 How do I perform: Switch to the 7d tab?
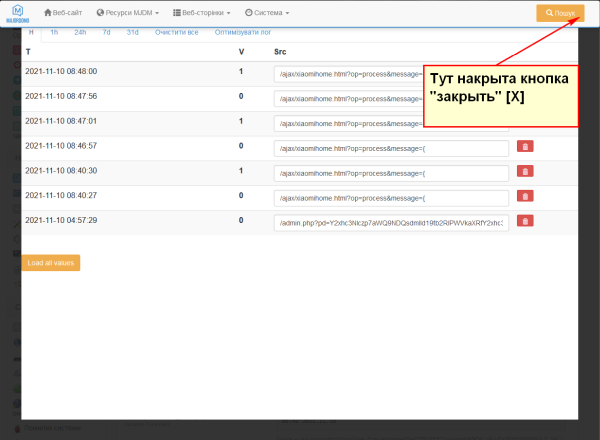(106, 32)
